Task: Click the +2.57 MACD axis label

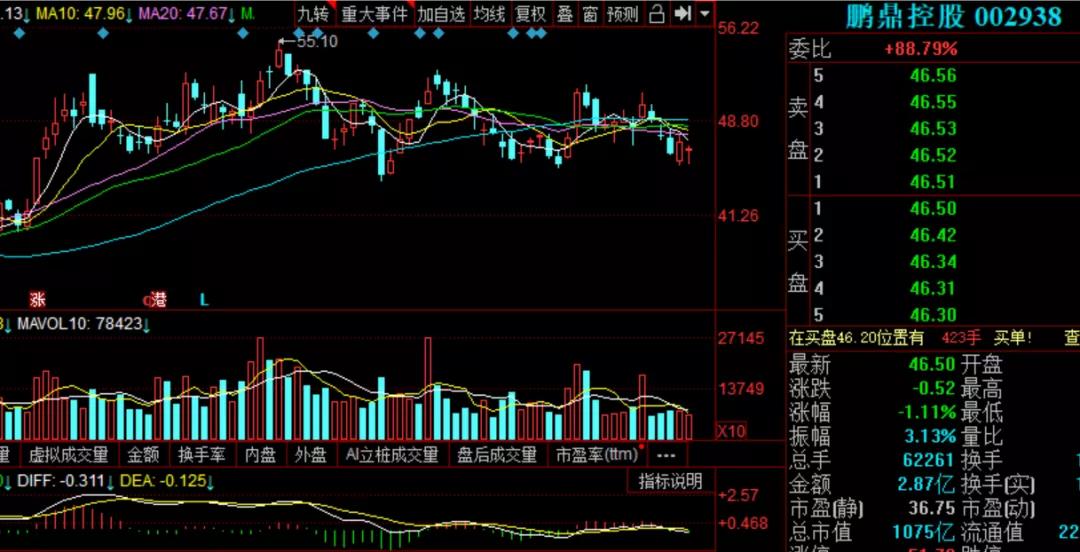Action: [x=738, y=495]
